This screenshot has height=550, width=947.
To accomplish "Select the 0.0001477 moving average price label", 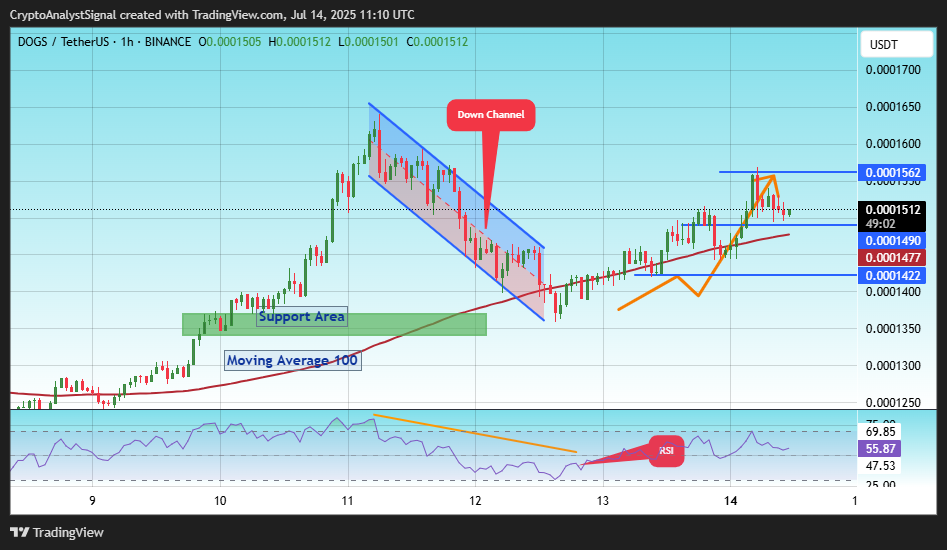I will (893, 258).
